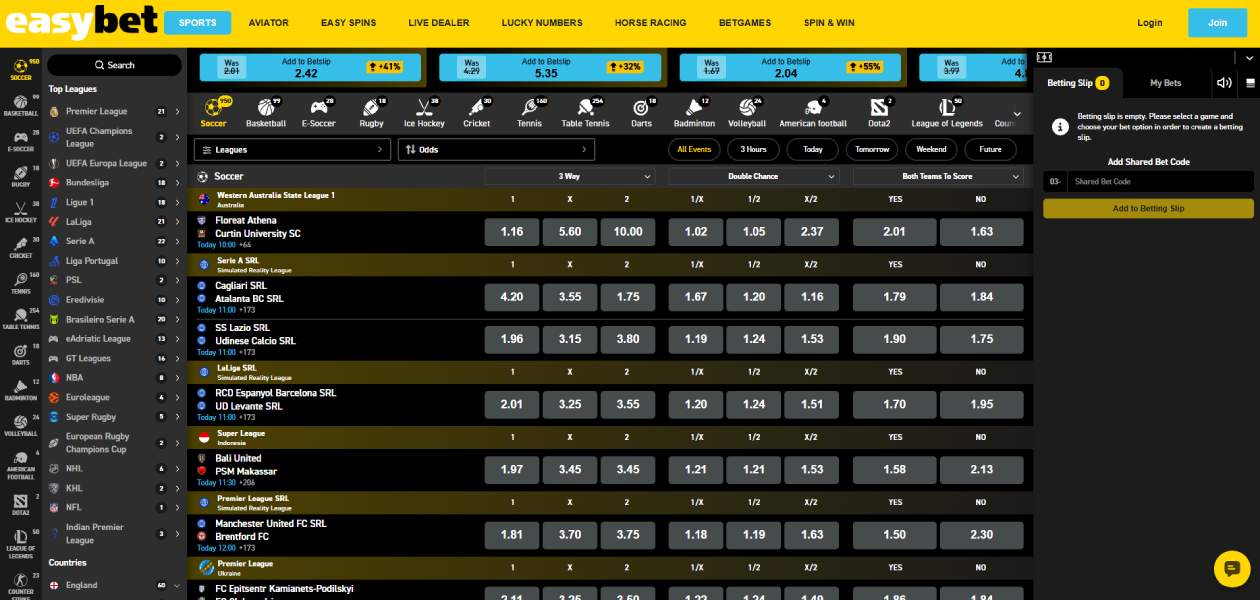The image size is (1260, 600).
Task: Open the 3 Way market dropdown
Action: point(570,176)
